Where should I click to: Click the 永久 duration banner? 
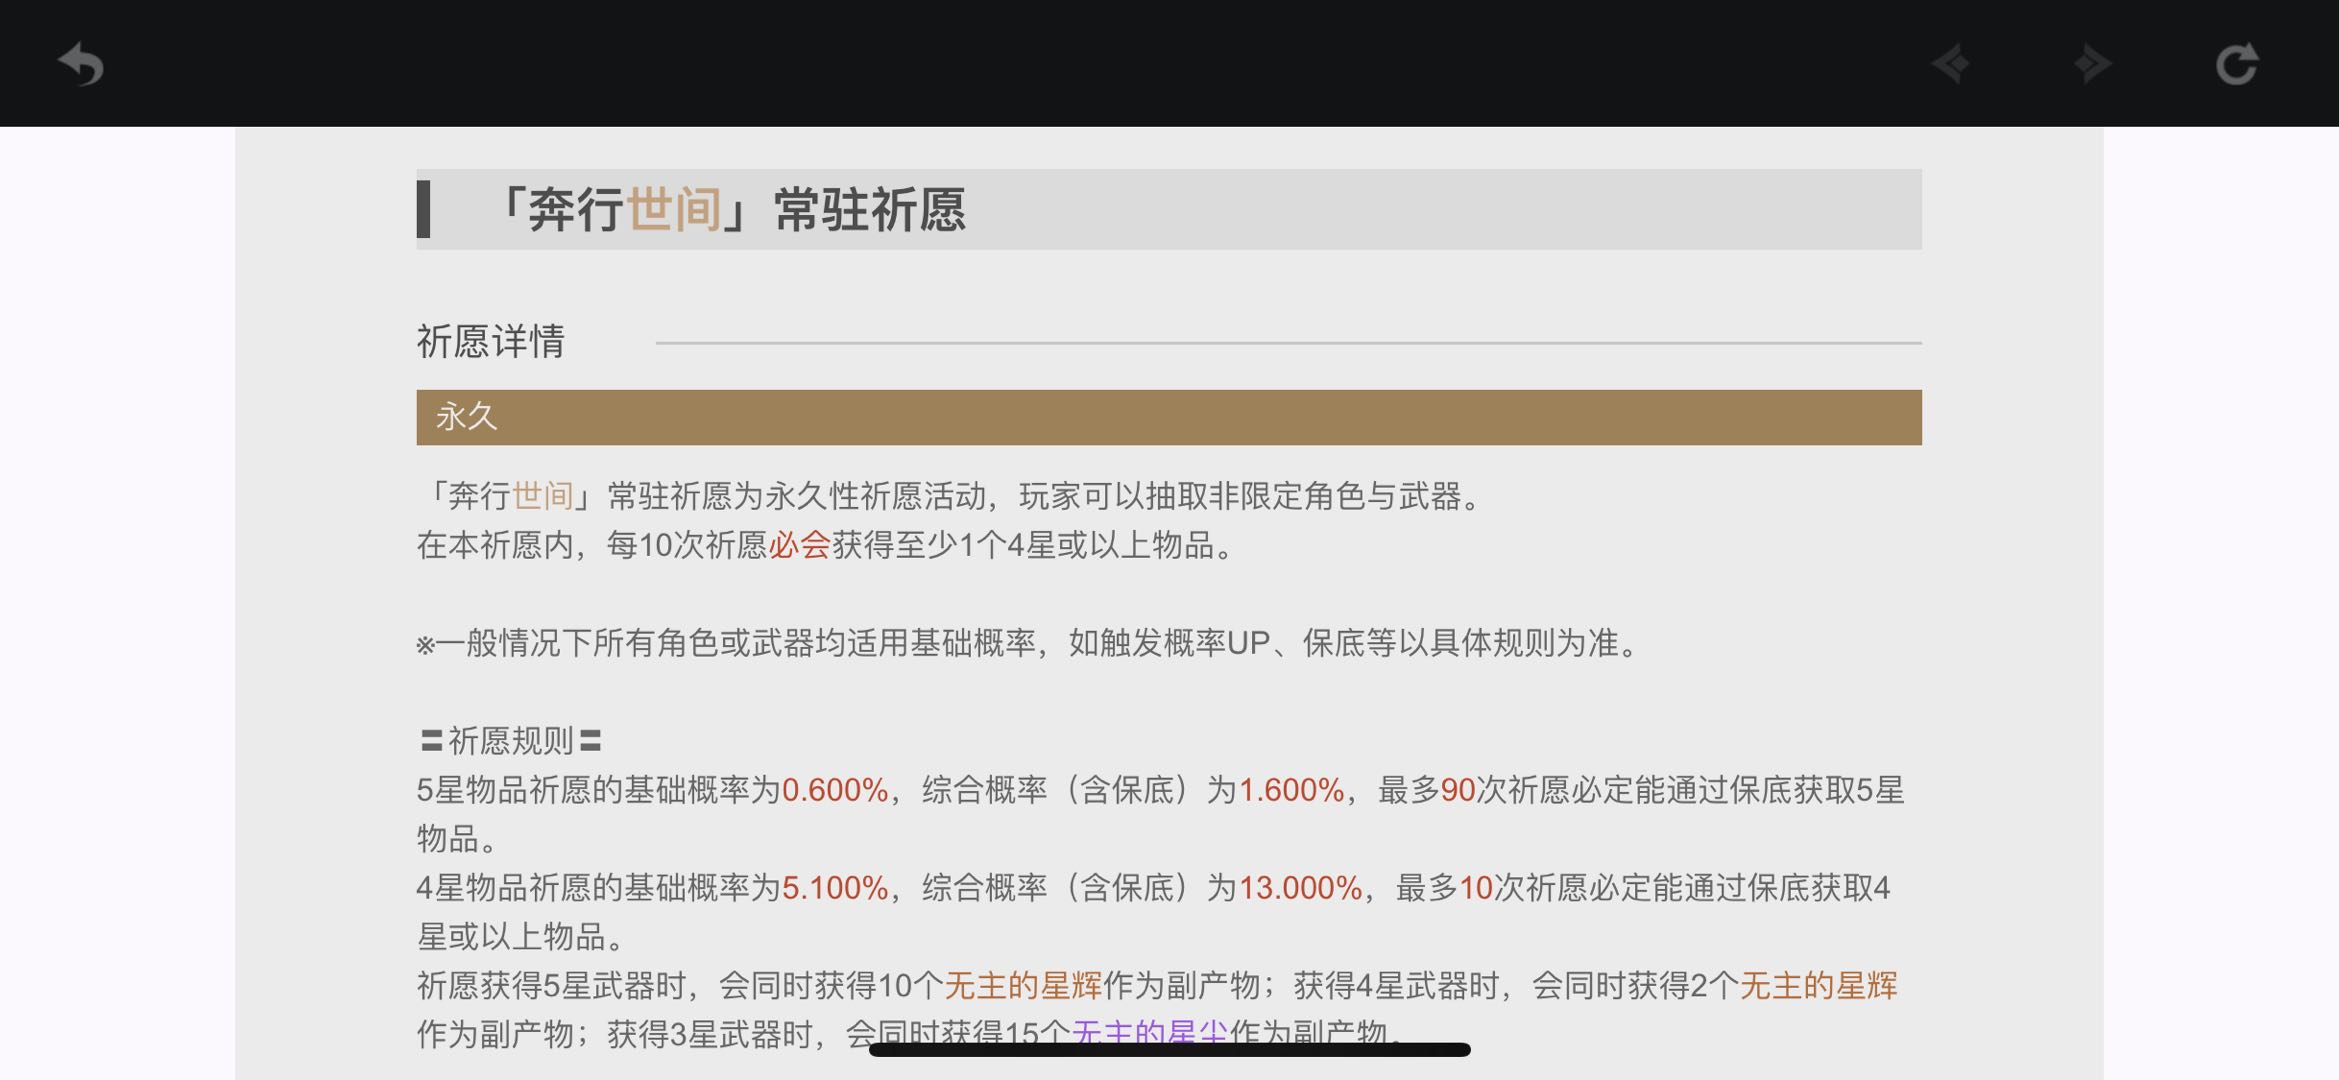1169,417
